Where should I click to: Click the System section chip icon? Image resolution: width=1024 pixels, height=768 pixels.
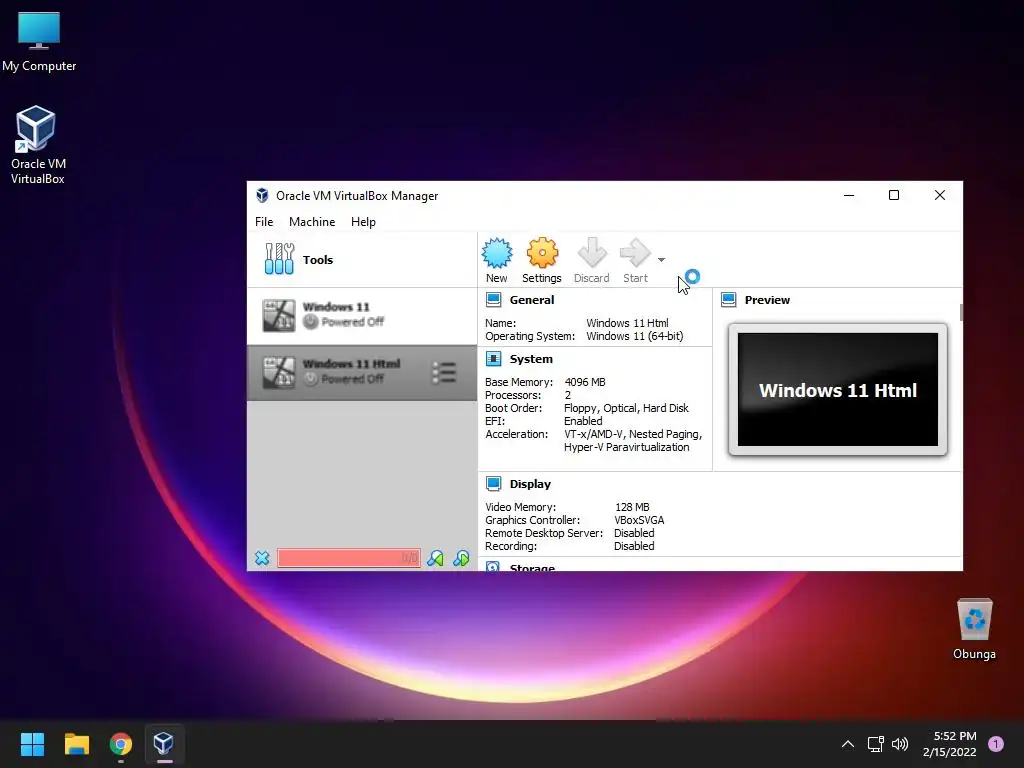coord(494,359)
